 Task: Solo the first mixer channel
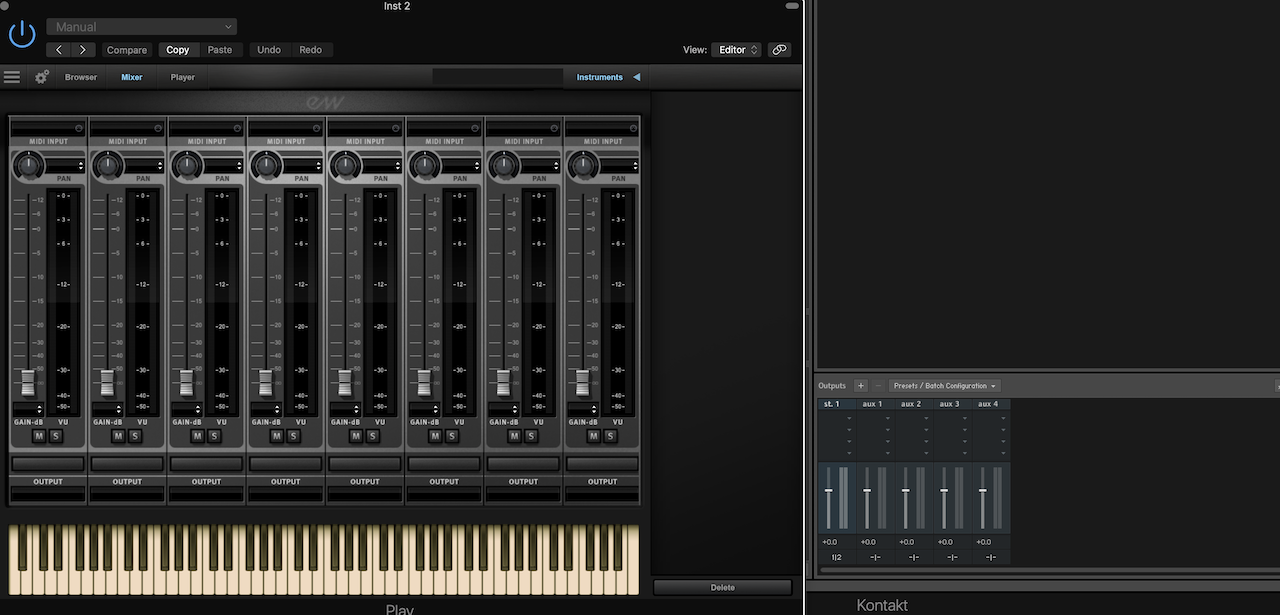pos(56,436)
